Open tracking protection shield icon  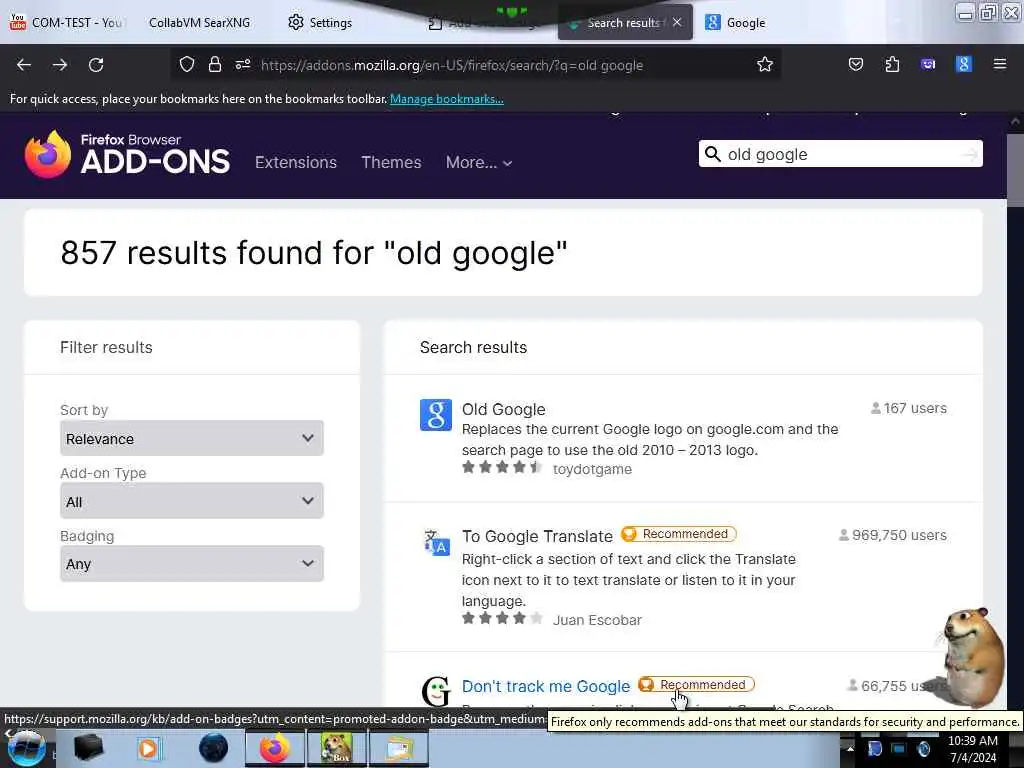click(187, 65)
